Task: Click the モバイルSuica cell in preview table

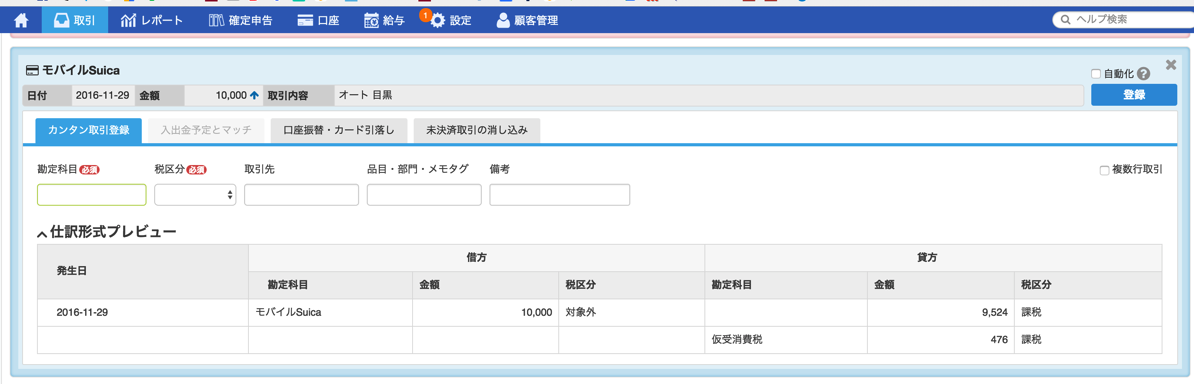Action: click(x=330, y=312)
